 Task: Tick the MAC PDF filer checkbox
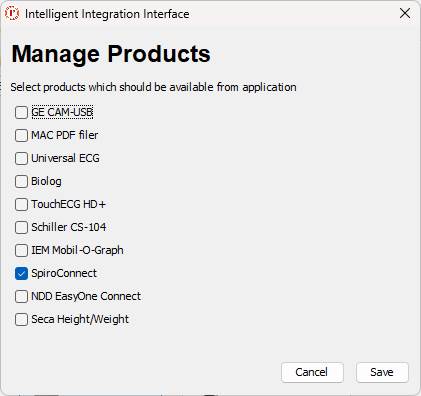pos(21,136)
